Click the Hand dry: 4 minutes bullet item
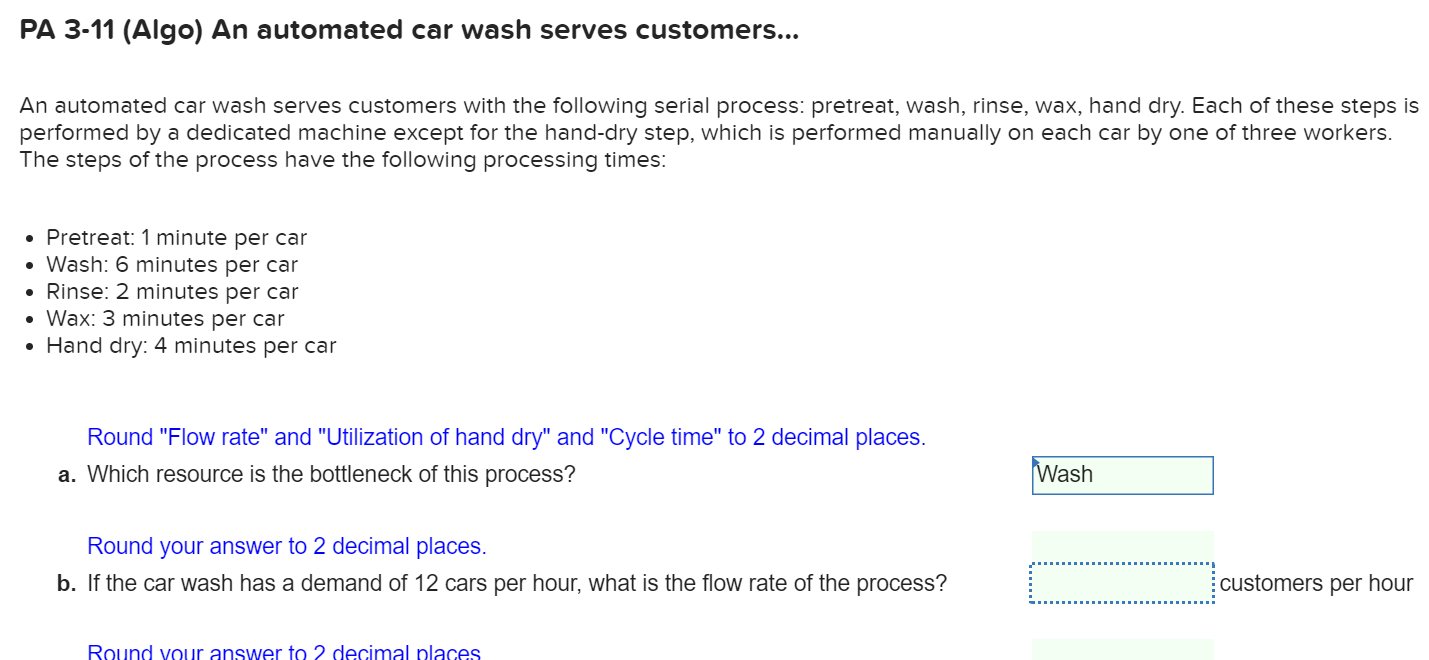Screen dimensions: 1429x660 pos(189,345)
